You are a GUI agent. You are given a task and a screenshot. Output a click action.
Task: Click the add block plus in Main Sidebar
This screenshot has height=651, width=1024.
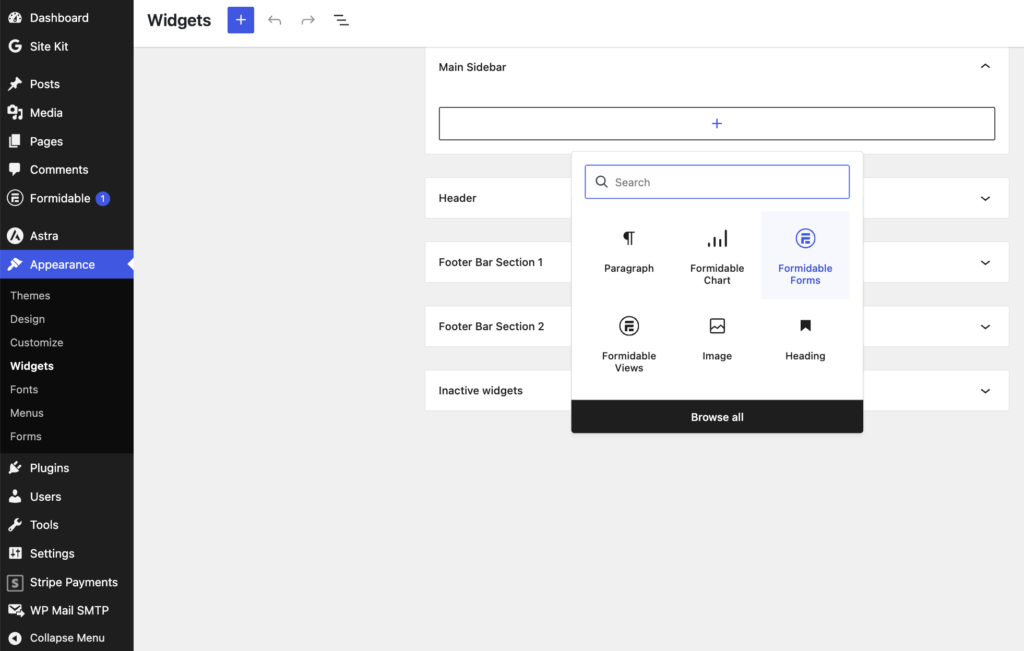point(716,123)
